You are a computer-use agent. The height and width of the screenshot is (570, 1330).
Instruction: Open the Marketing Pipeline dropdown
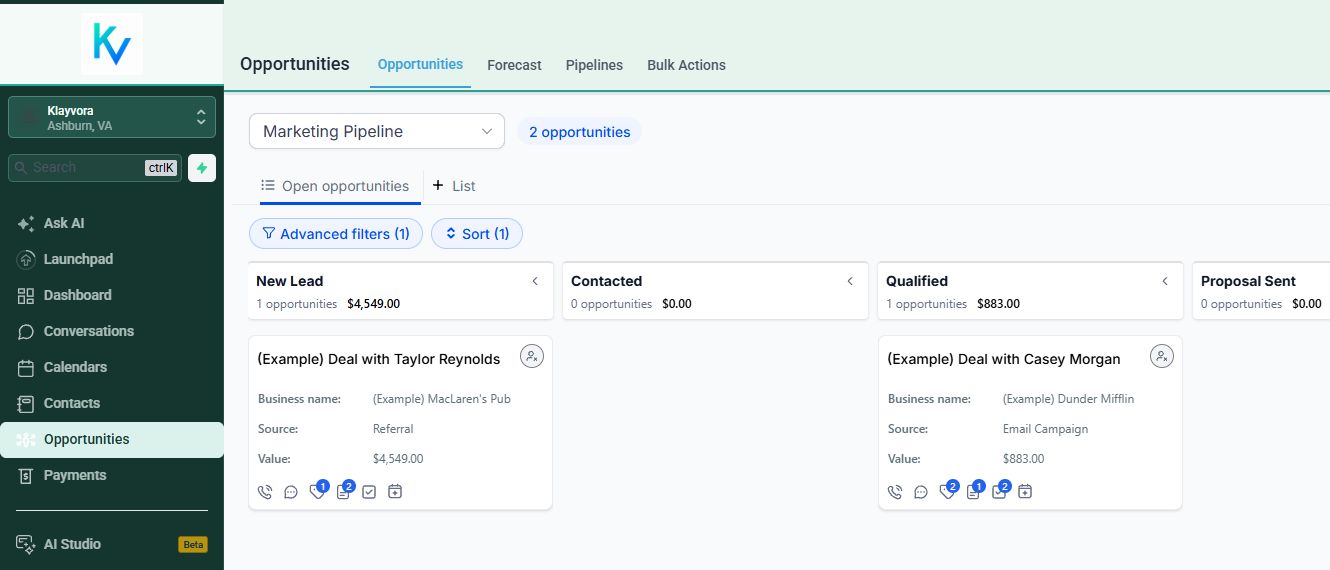[x=377, y=131]
